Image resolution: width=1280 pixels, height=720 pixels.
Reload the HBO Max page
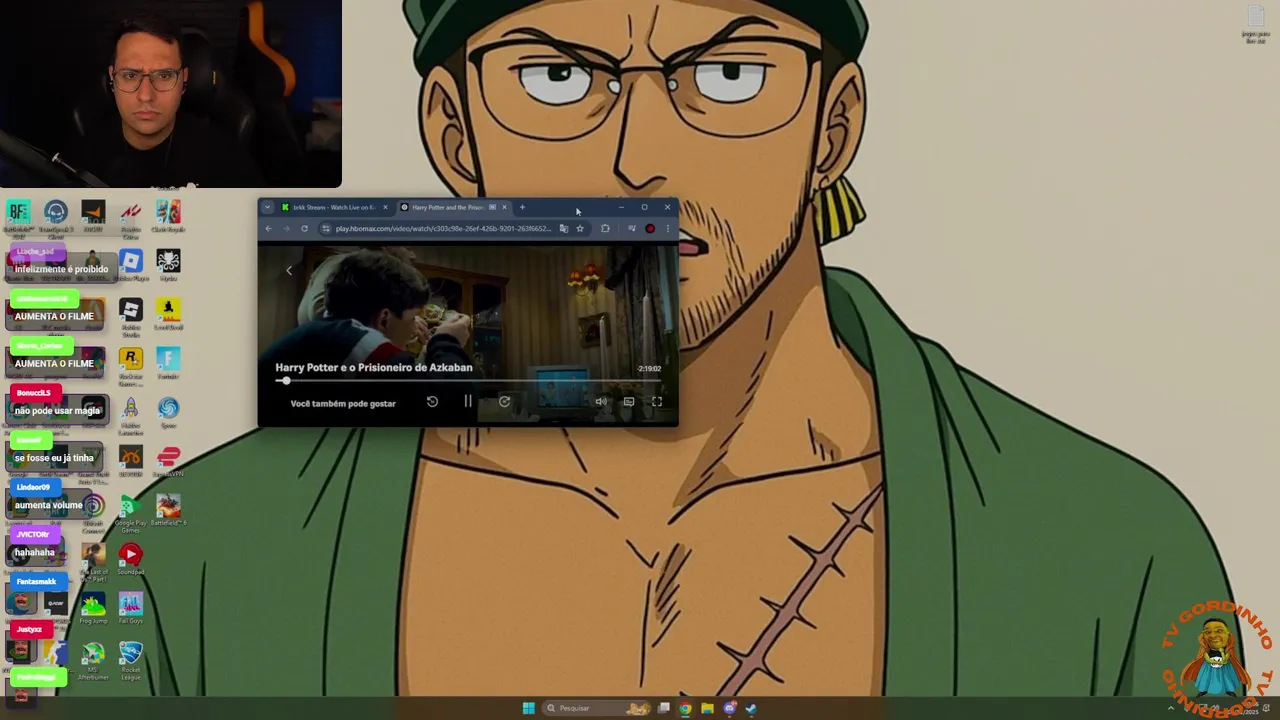(x=304, y=229)
